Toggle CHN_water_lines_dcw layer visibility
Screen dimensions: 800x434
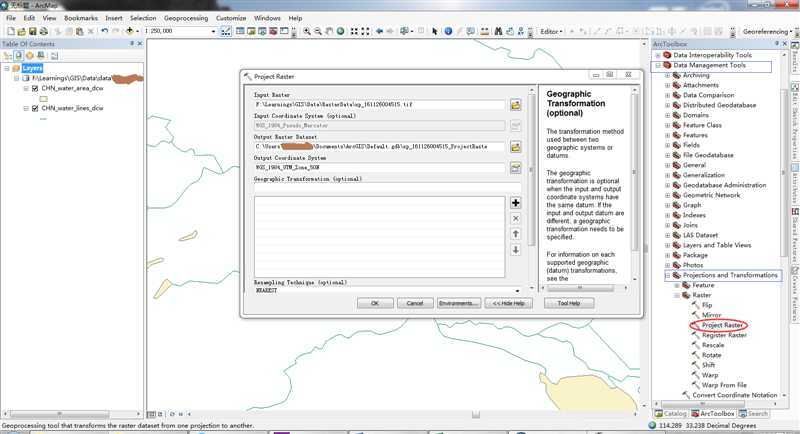(x=35, y=108)
